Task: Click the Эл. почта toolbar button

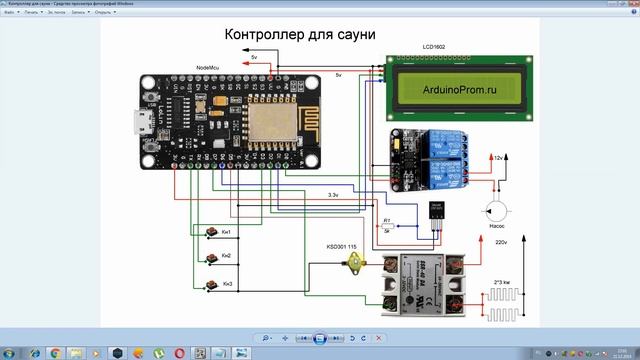Action: pos(56,12)
